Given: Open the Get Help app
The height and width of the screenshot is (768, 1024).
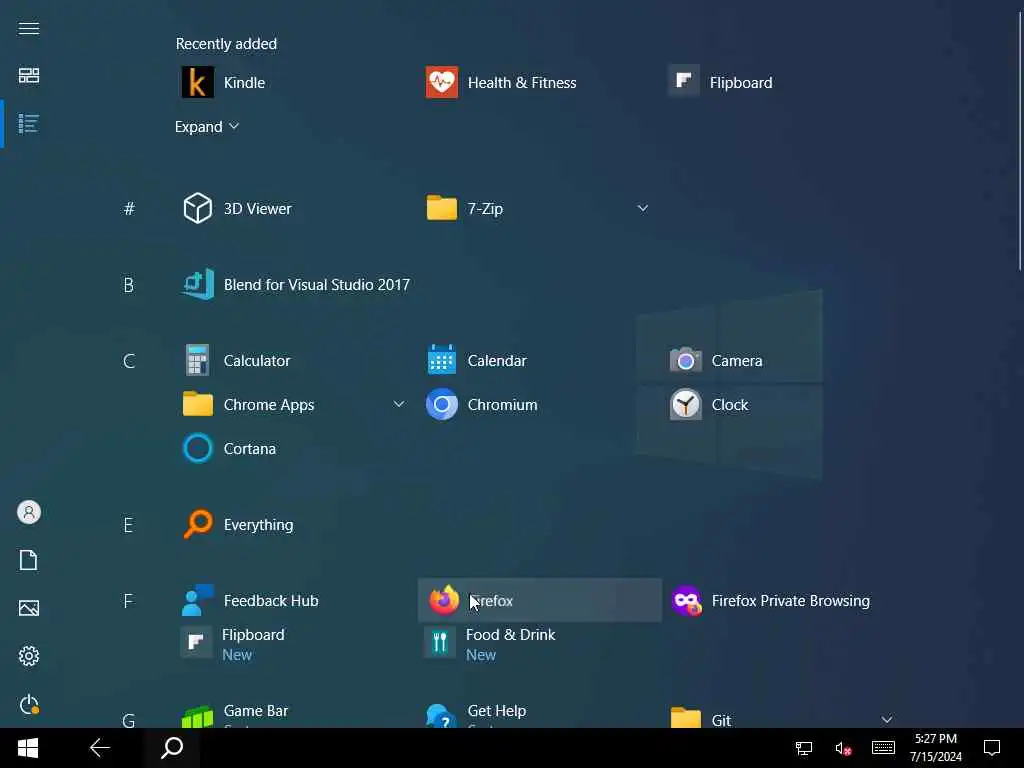Looking at the screenshot, I should click(476, 714).
